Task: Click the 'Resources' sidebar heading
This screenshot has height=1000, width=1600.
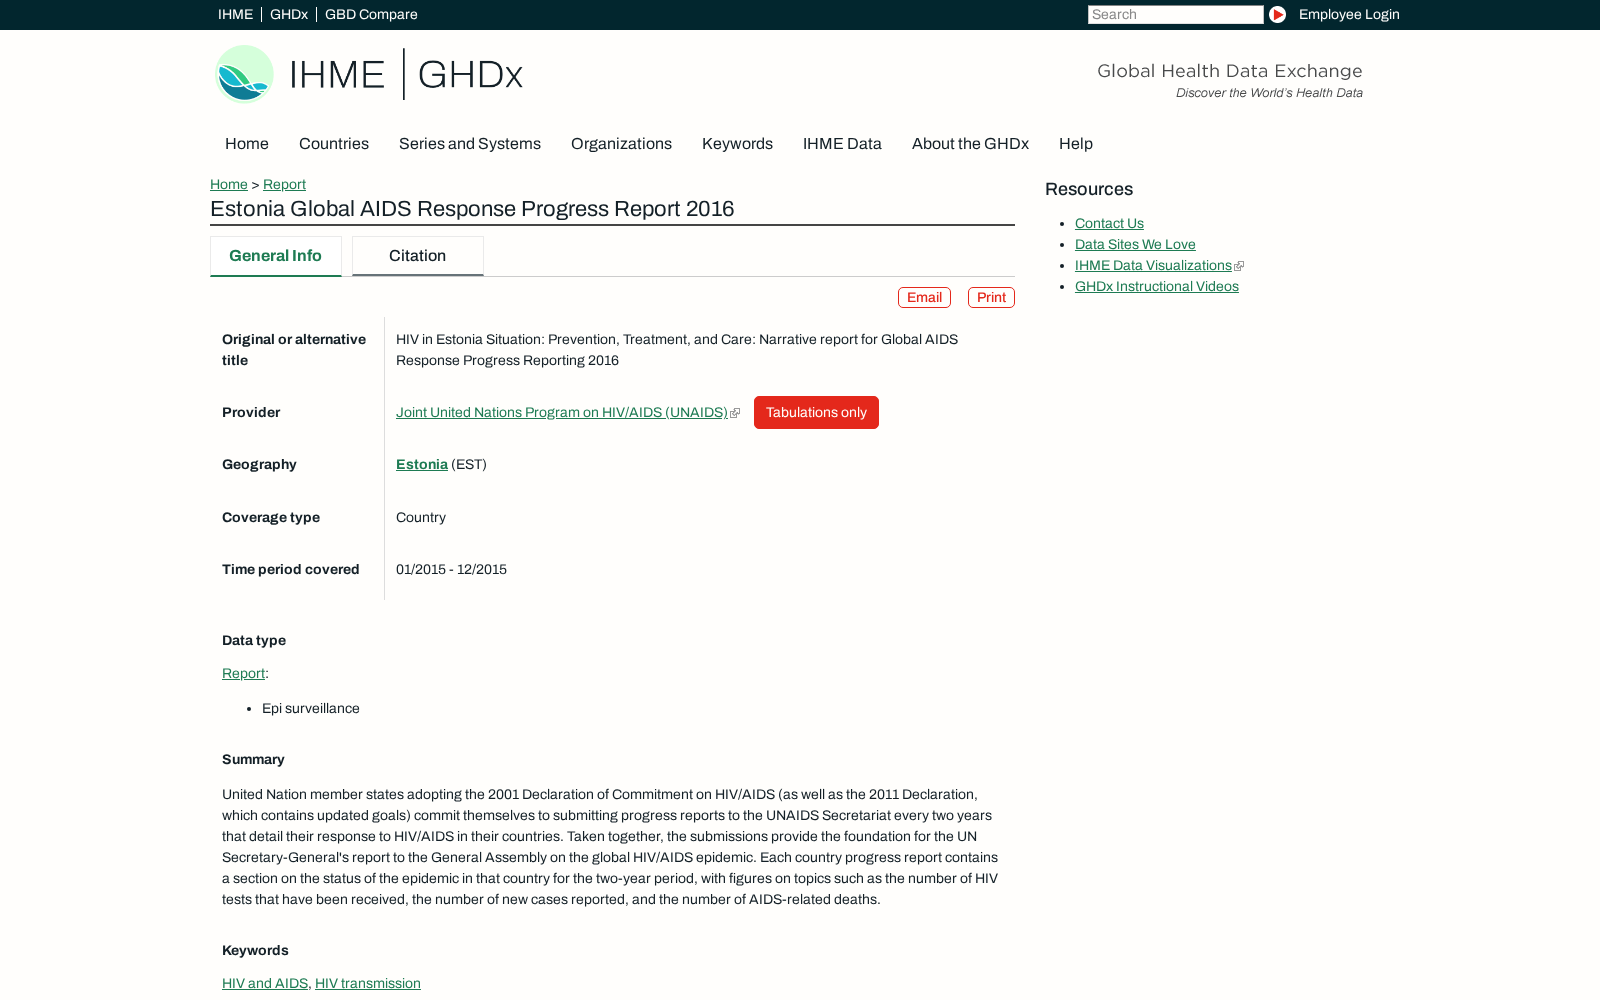Action: coord(1089,190)
